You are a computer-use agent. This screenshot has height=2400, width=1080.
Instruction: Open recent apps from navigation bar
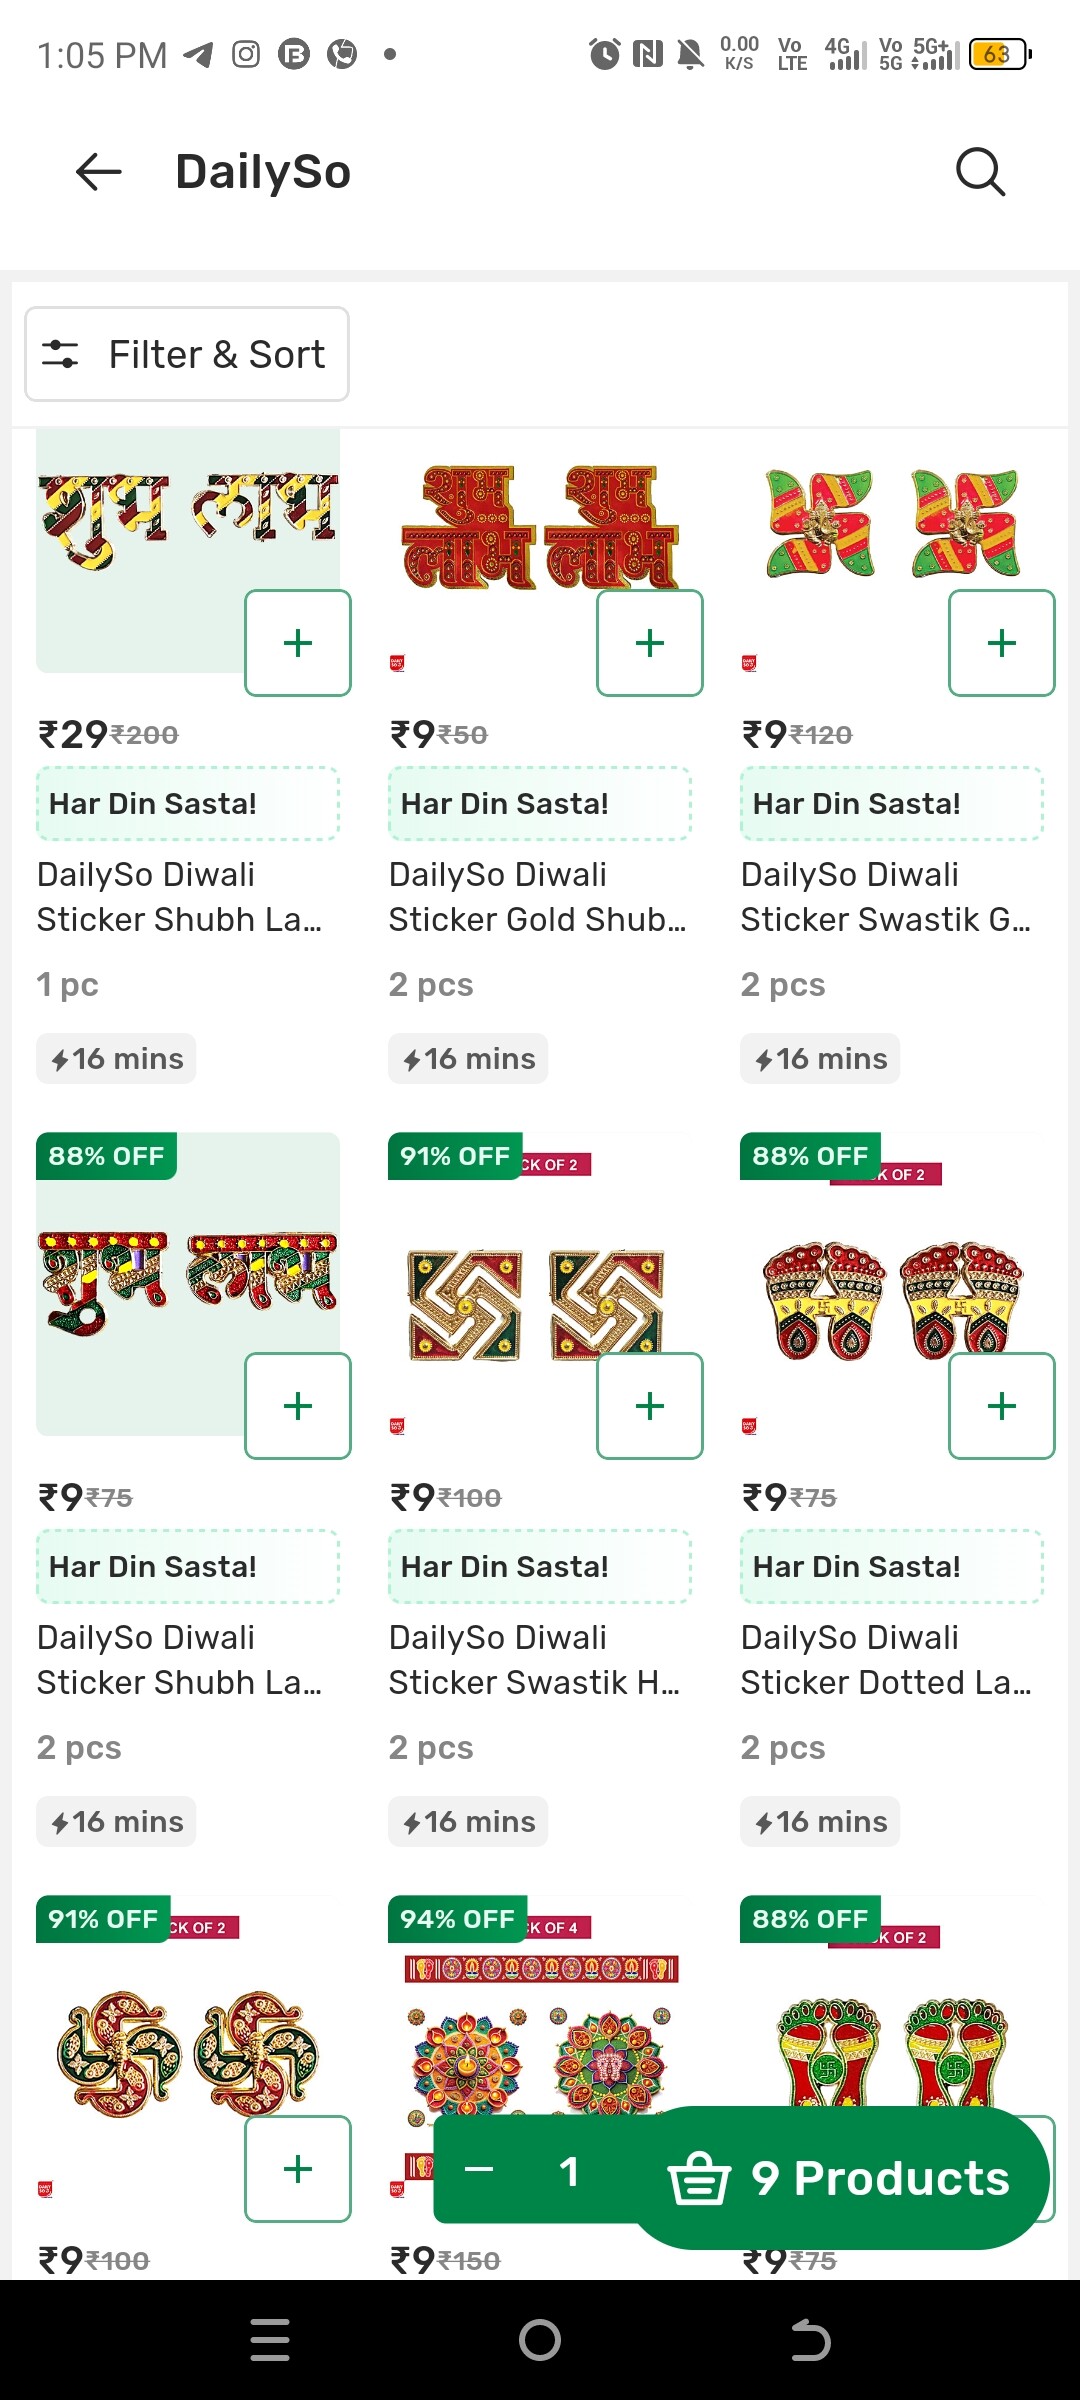point(270,2340)
